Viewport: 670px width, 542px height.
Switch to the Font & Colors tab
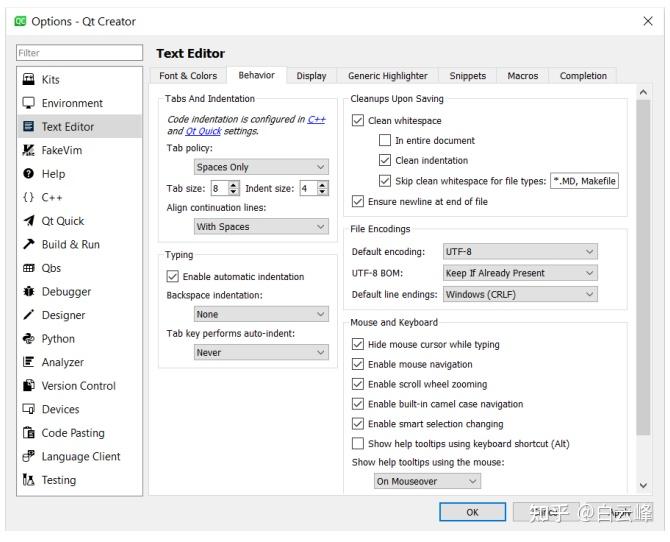pos(188,76)
